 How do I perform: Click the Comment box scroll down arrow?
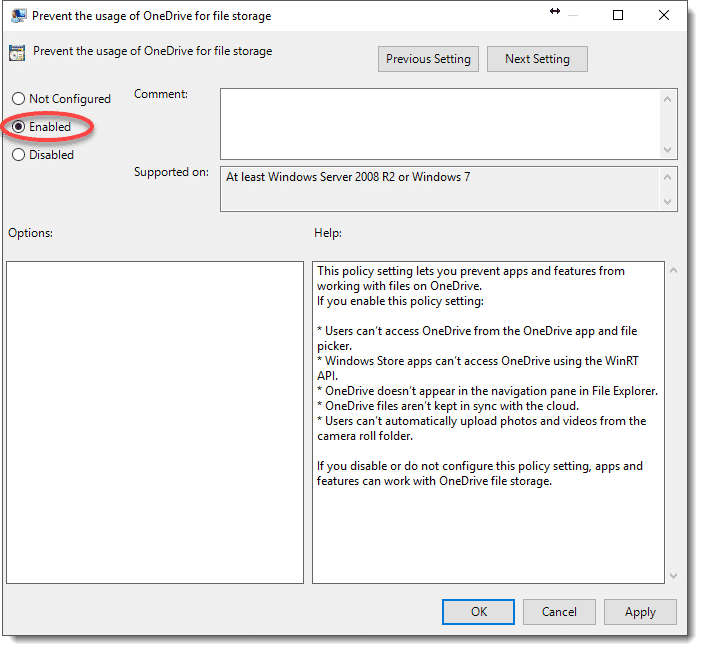[668, 150]
